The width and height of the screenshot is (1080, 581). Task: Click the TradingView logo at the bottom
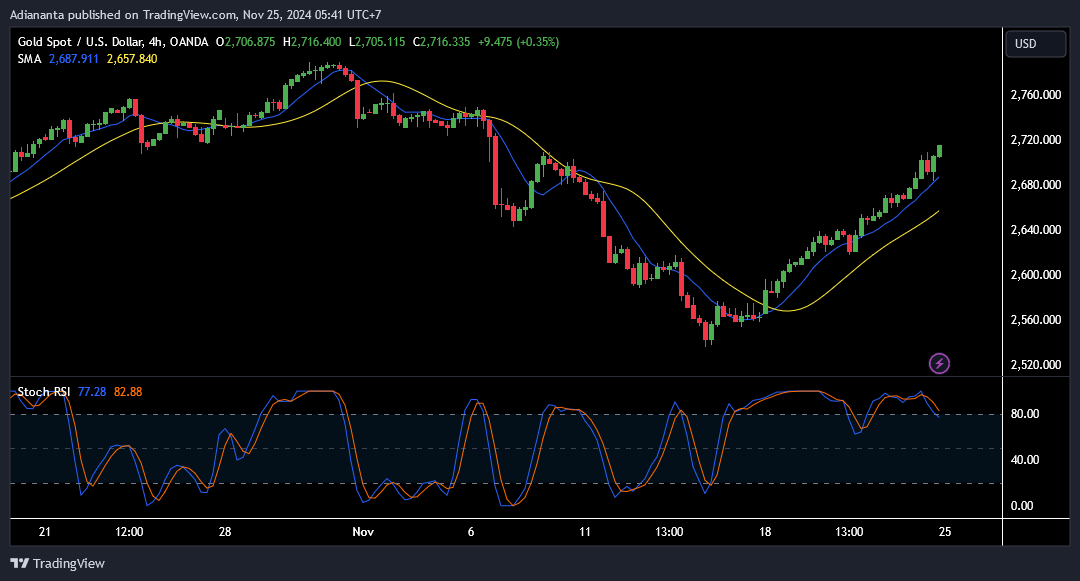[x=58, y=563]
